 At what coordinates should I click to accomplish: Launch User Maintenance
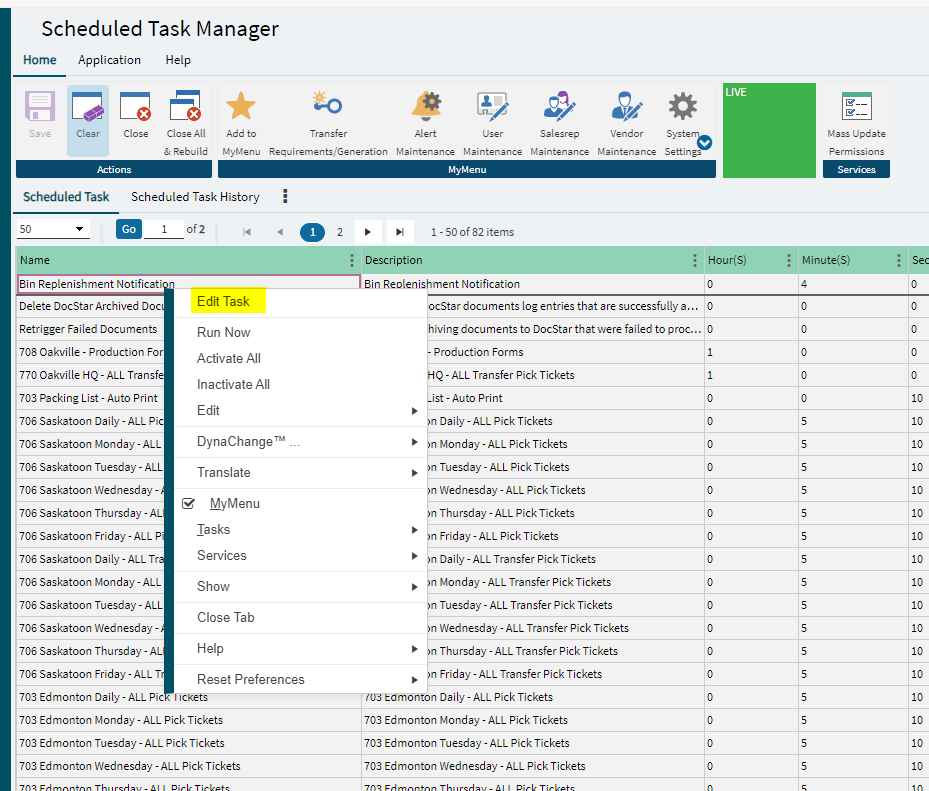(492, 106)
